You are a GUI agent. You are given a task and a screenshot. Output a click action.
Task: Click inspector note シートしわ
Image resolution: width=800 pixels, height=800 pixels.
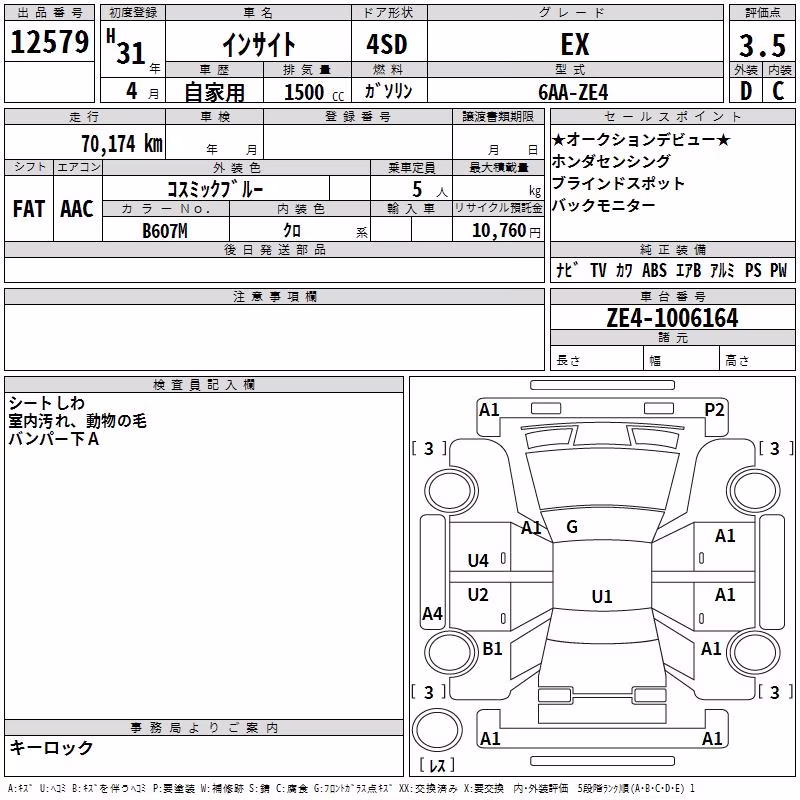(x=46, y=403)
